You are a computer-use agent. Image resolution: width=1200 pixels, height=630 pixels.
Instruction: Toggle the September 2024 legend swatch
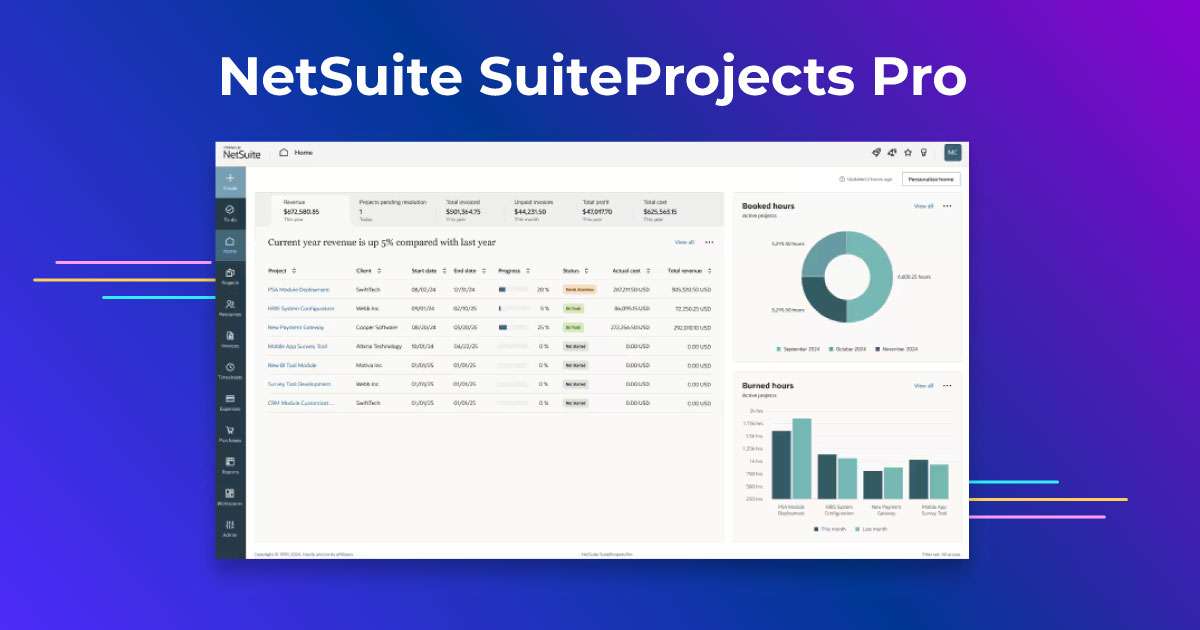pos(778,349)
